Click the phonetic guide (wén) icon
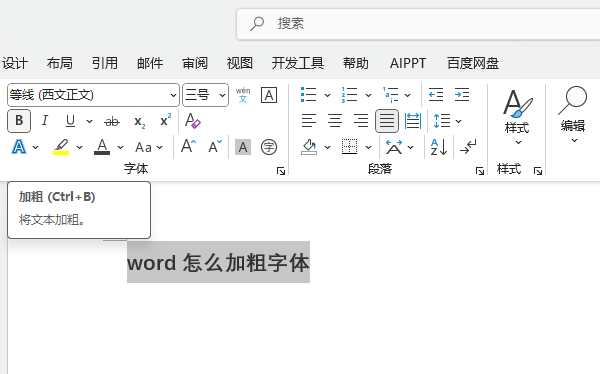The height and width of the screenshot is (374, 600). (x=243, y=95)
